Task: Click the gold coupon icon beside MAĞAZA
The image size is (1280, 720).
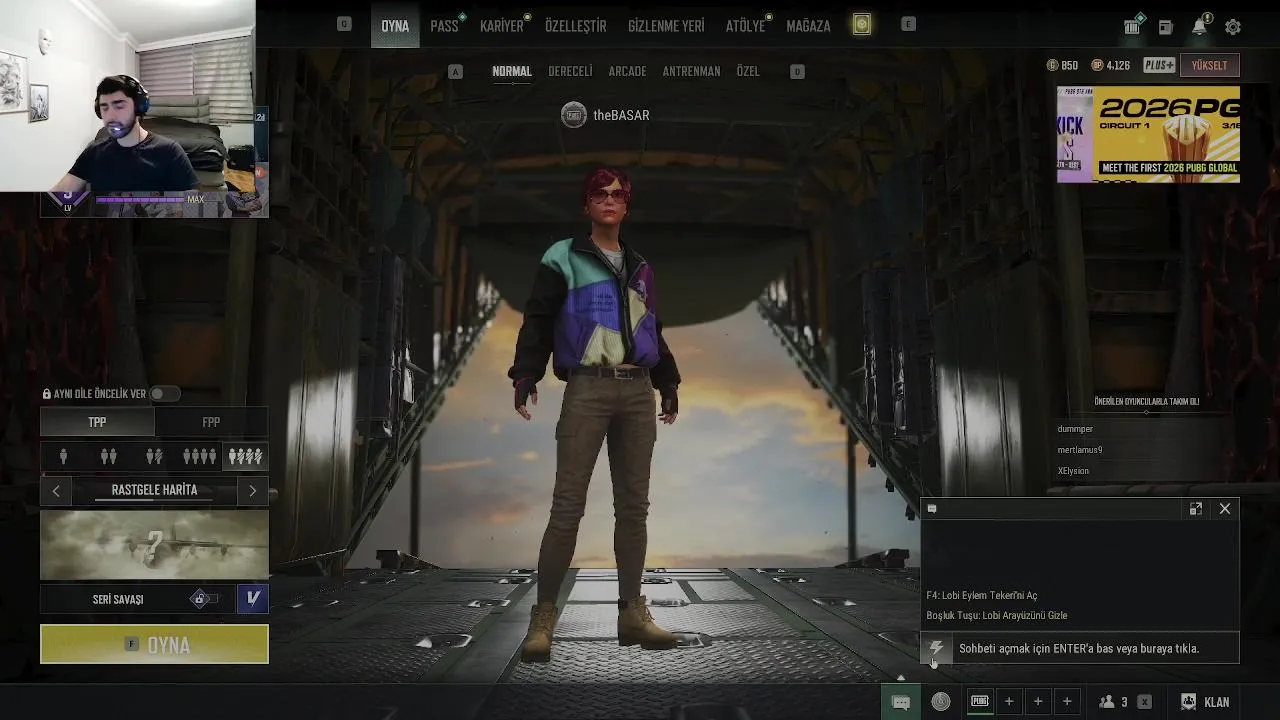Action: [861, 25]
